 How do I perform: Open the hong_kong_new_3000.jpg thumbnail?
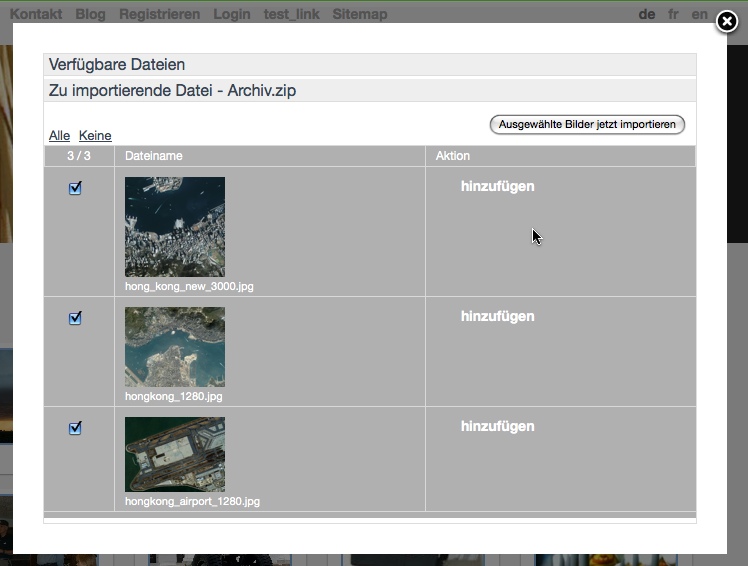pyautogui.click(x=175, y=227)
